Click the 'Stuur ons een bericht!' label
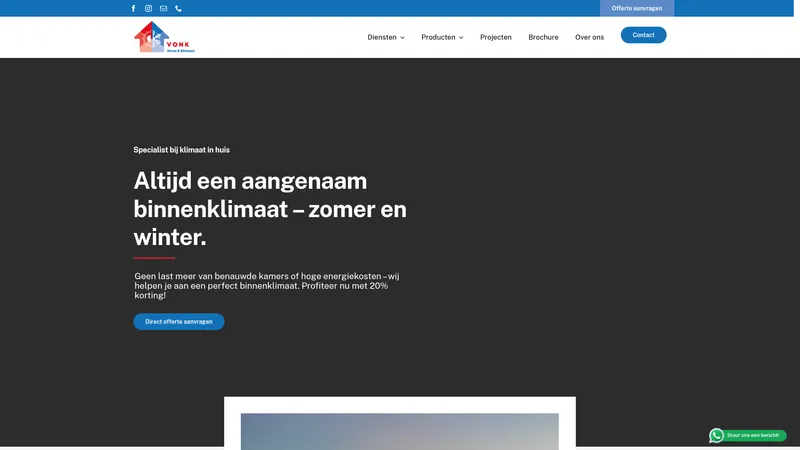 [753, 435]
